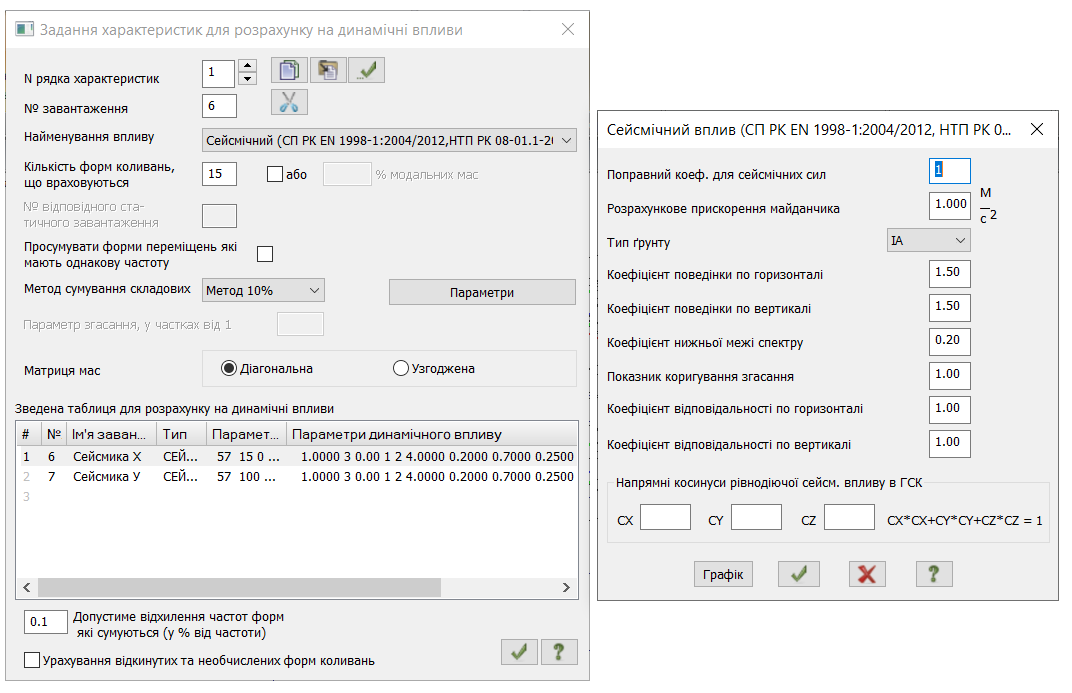Open help in dynamic characteristics dialog
The width and height of the screenshot is (1072, 693).
pyautogui.click(x=559, y=652)
